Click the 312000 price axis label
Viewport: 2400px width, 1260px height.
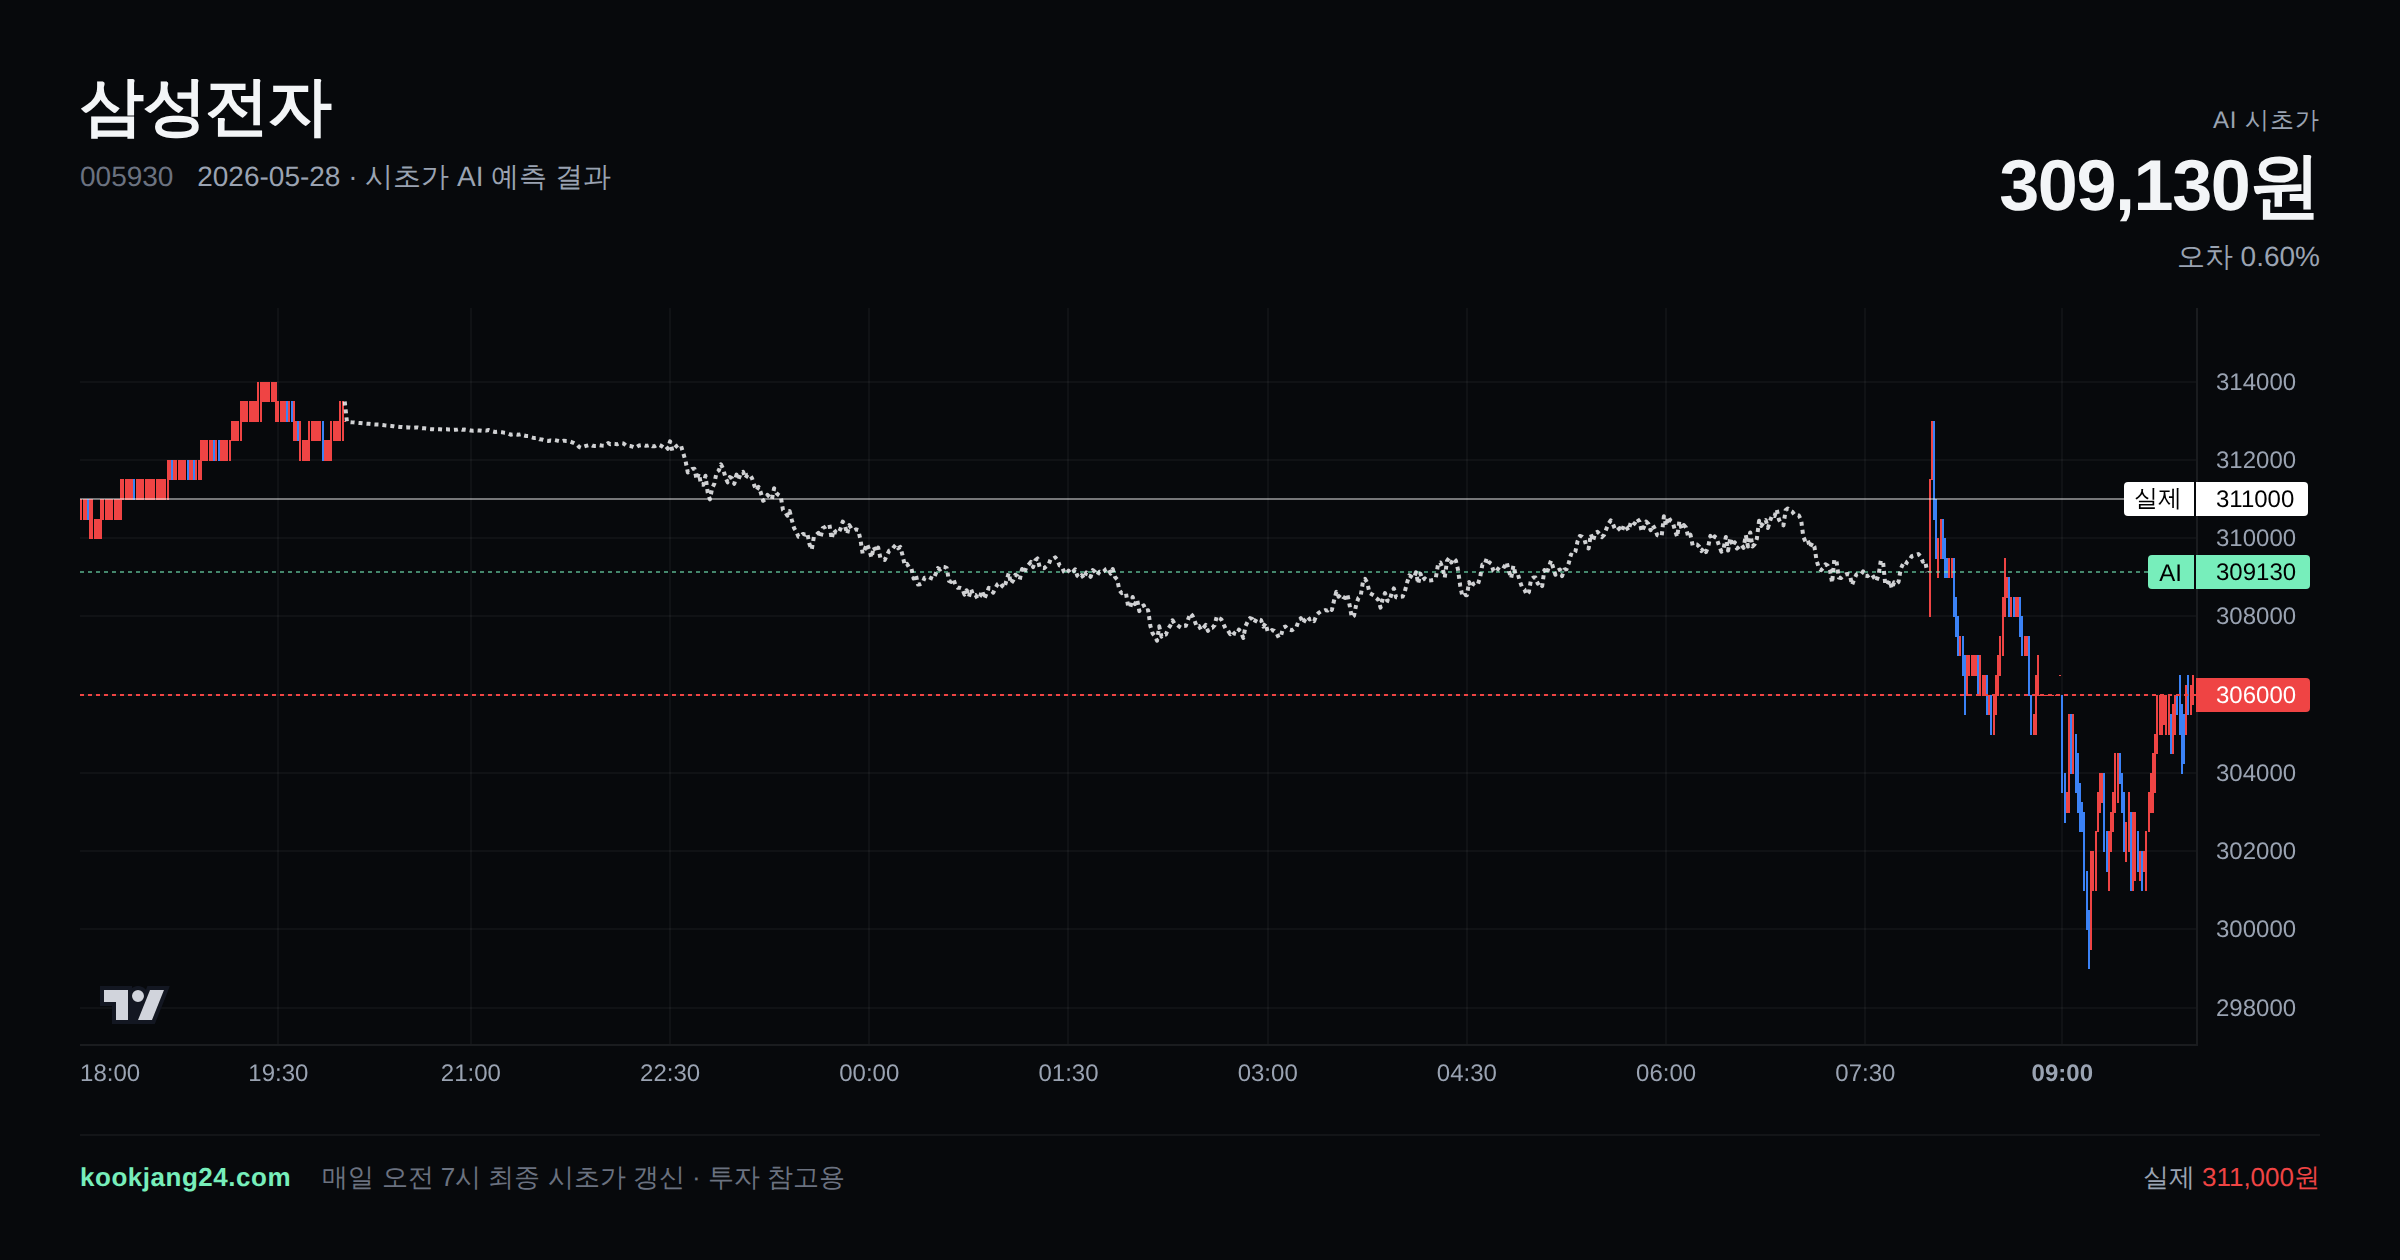click(2256, 460)
